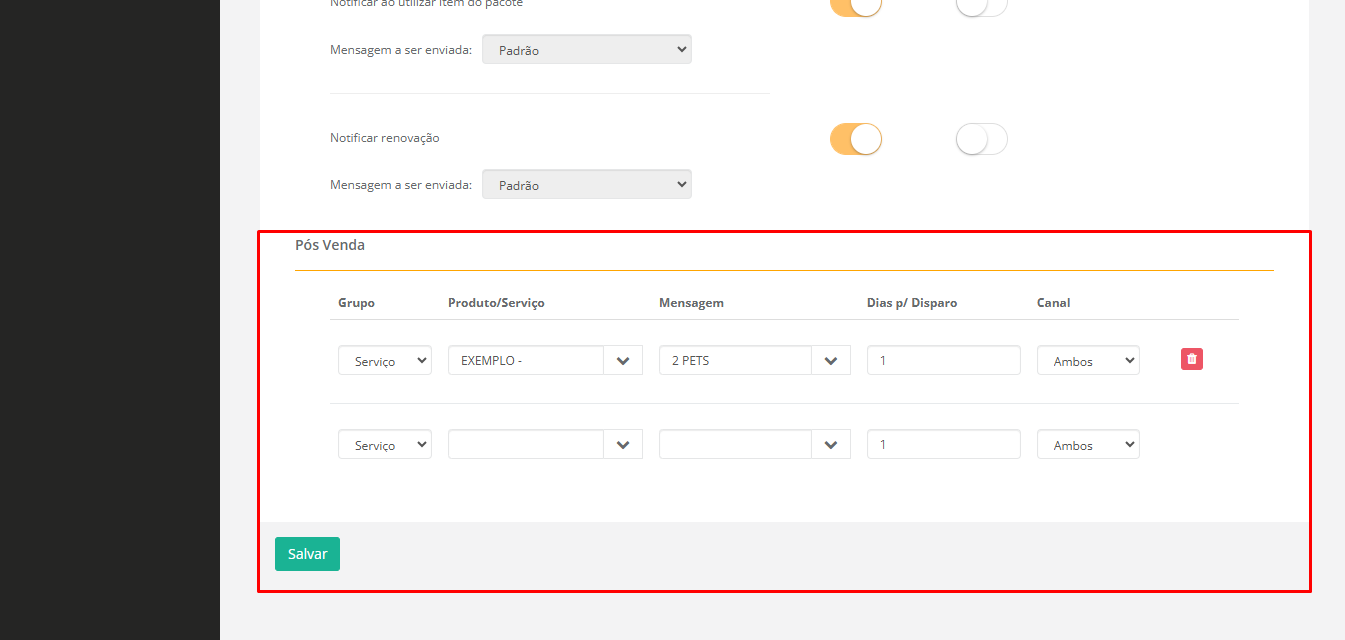
Task: Disable the orange Notificar renovação switch
Action: [x=855, y=139]
